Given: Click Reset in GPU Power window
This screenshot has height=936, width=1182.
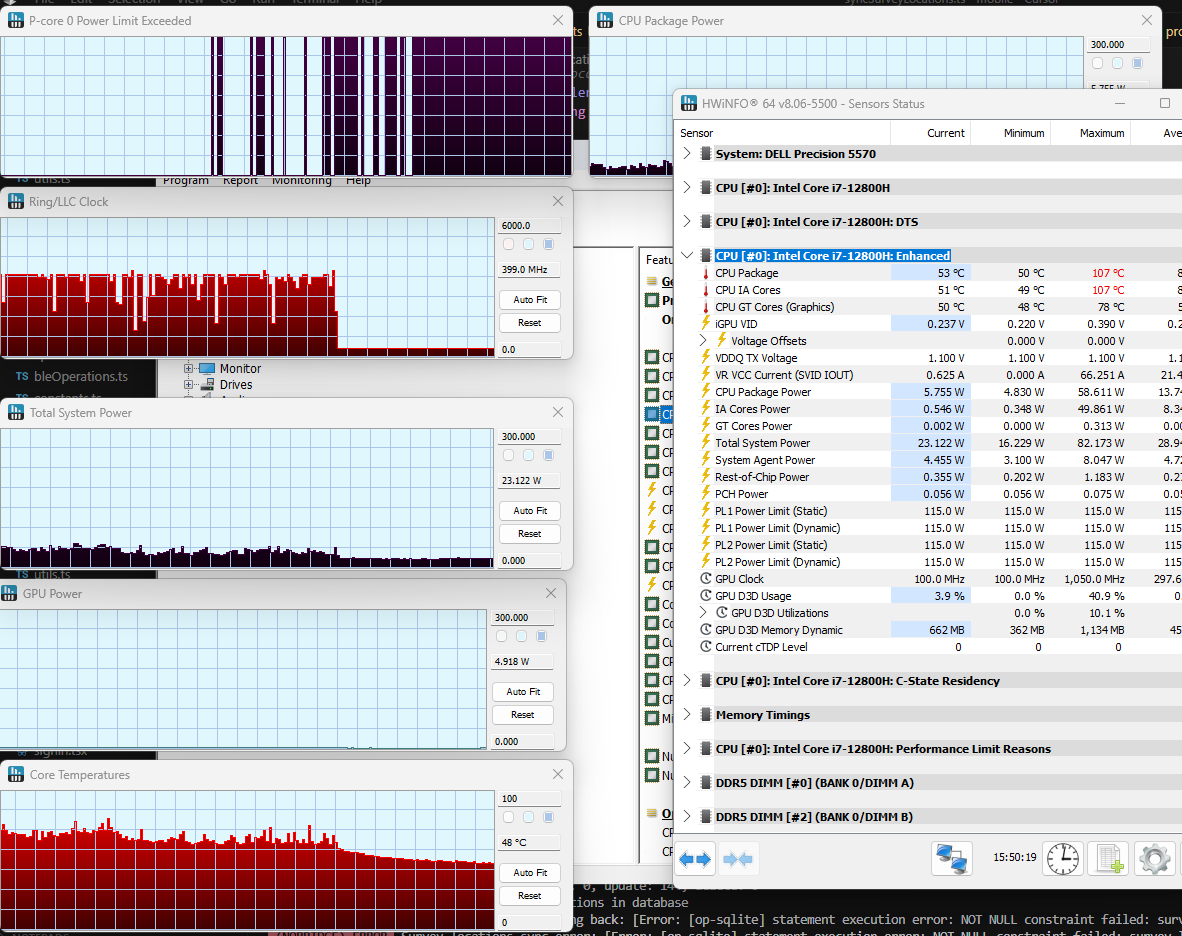Looking at the screenshot, I should [523, 714].
